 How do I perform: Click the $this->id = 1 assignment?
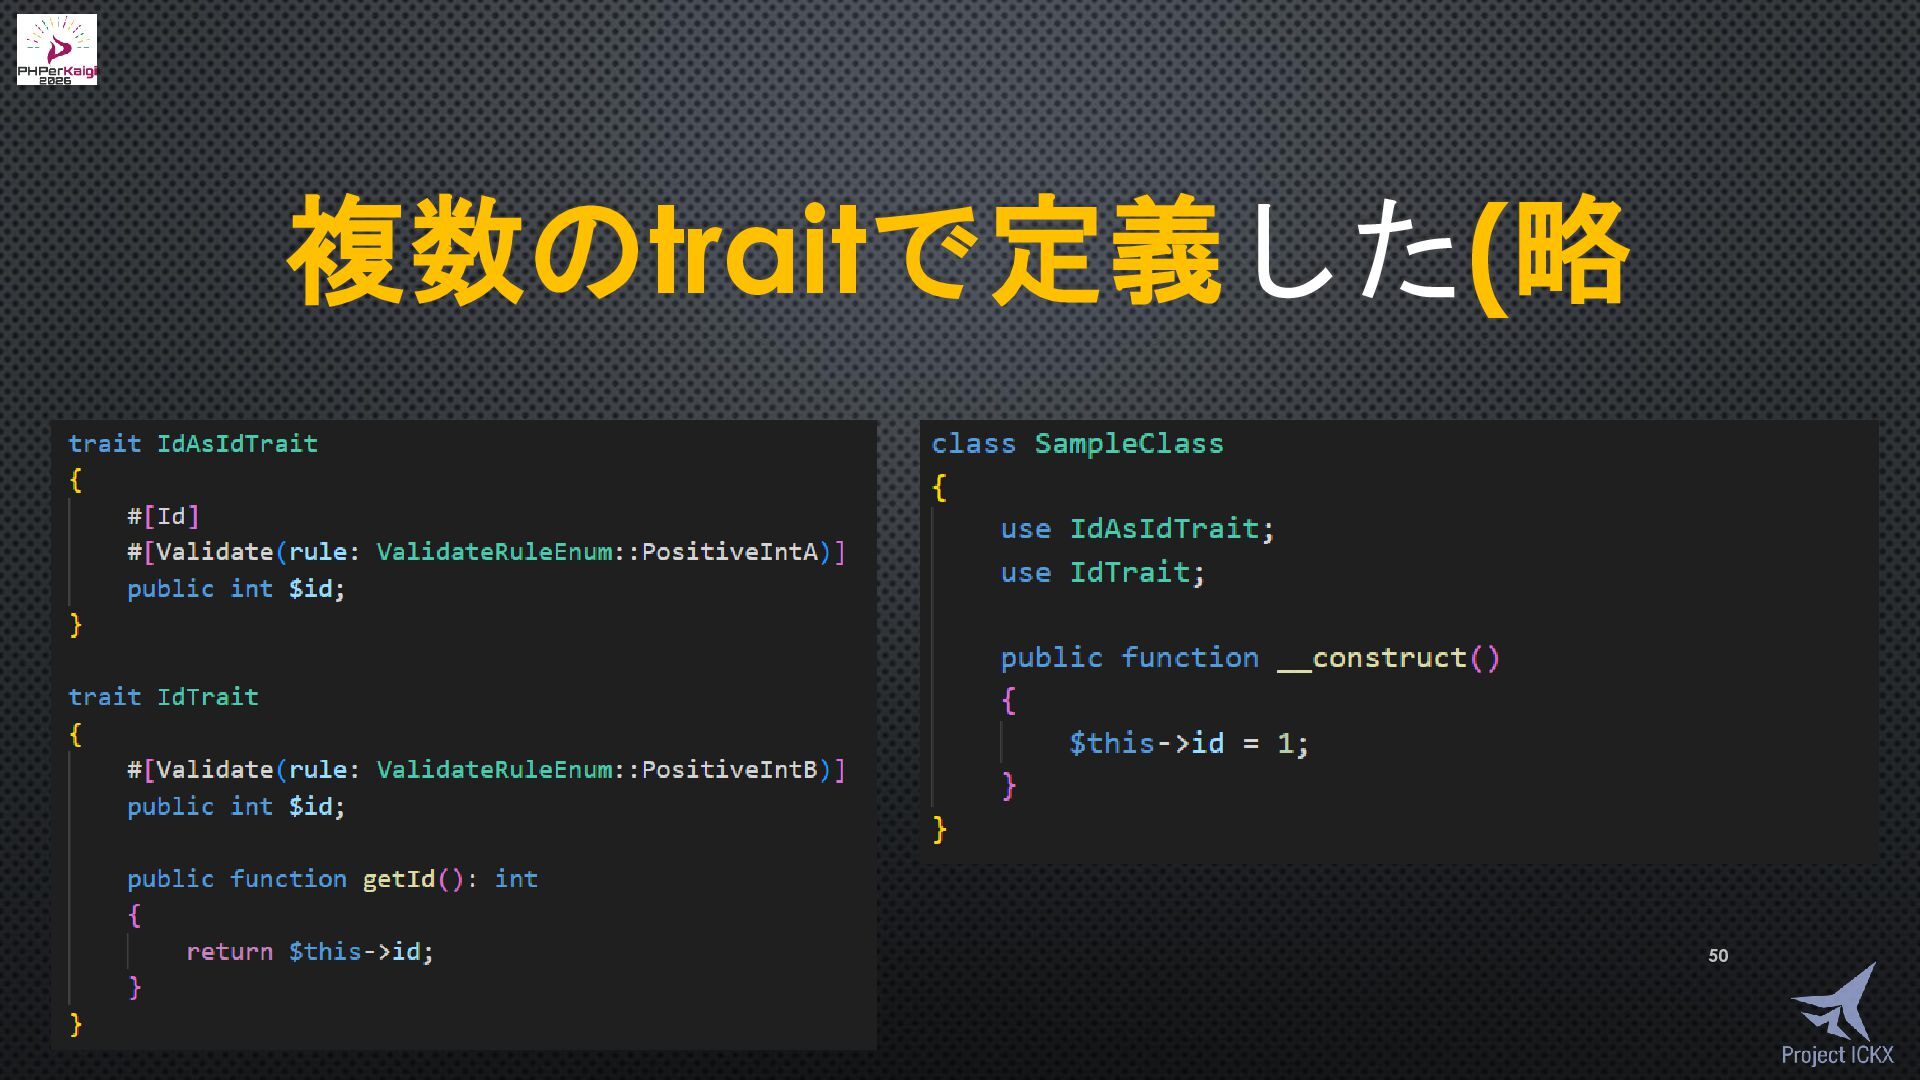click(x=1188, y=743)
